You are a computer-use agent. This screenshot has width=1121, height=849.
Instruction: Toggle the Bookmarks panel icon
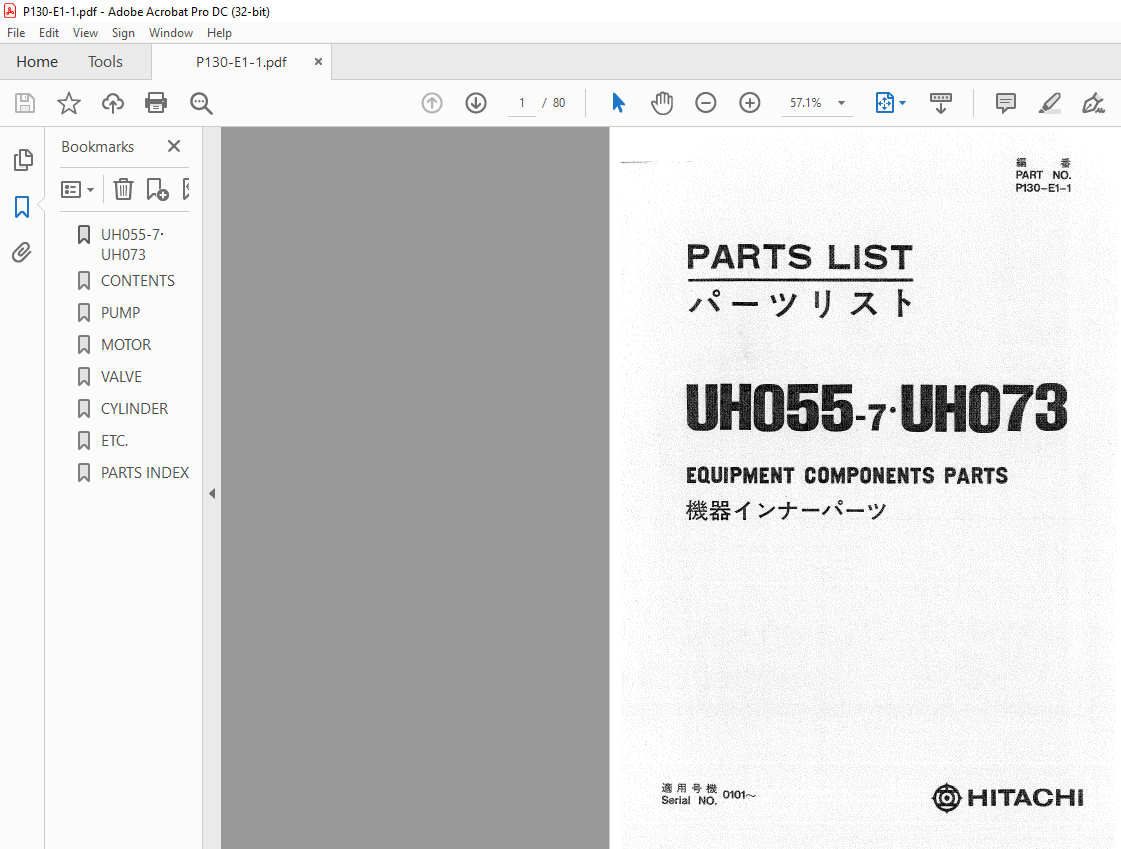(22, 207)
